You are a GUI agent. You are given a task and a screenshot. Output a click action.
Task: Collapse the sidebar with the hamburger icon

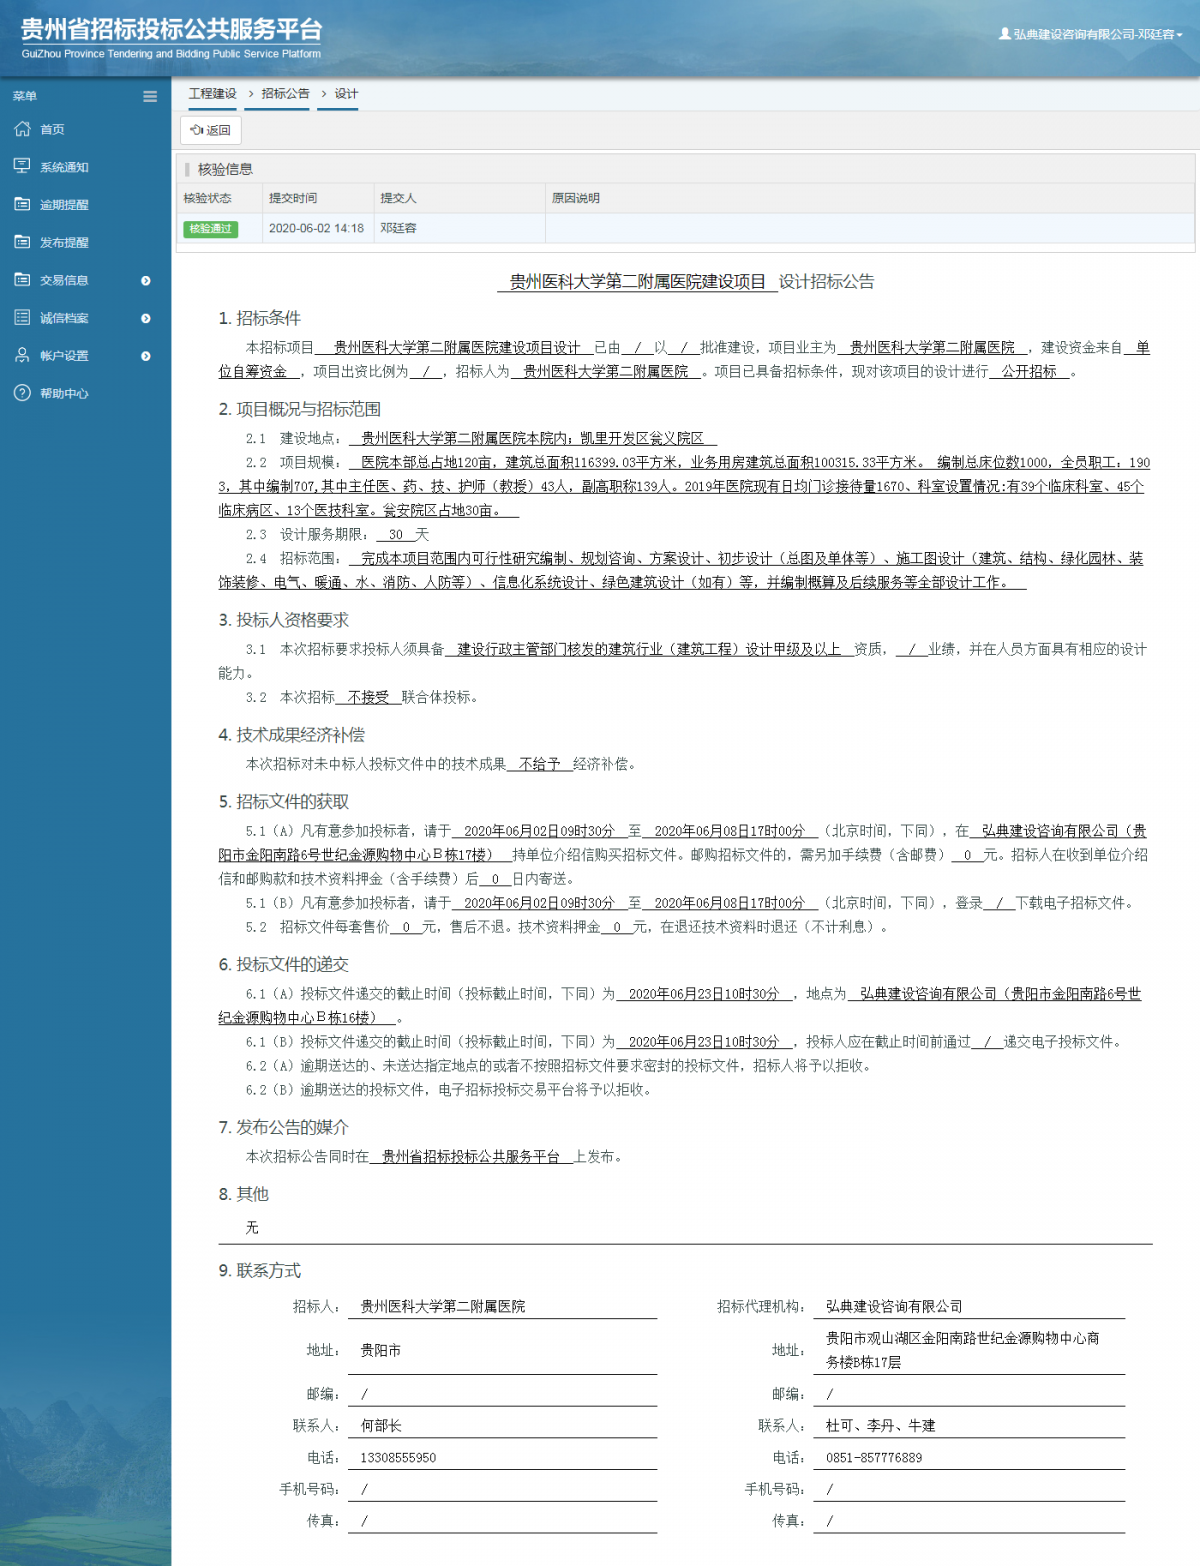[x=150, y=97]
